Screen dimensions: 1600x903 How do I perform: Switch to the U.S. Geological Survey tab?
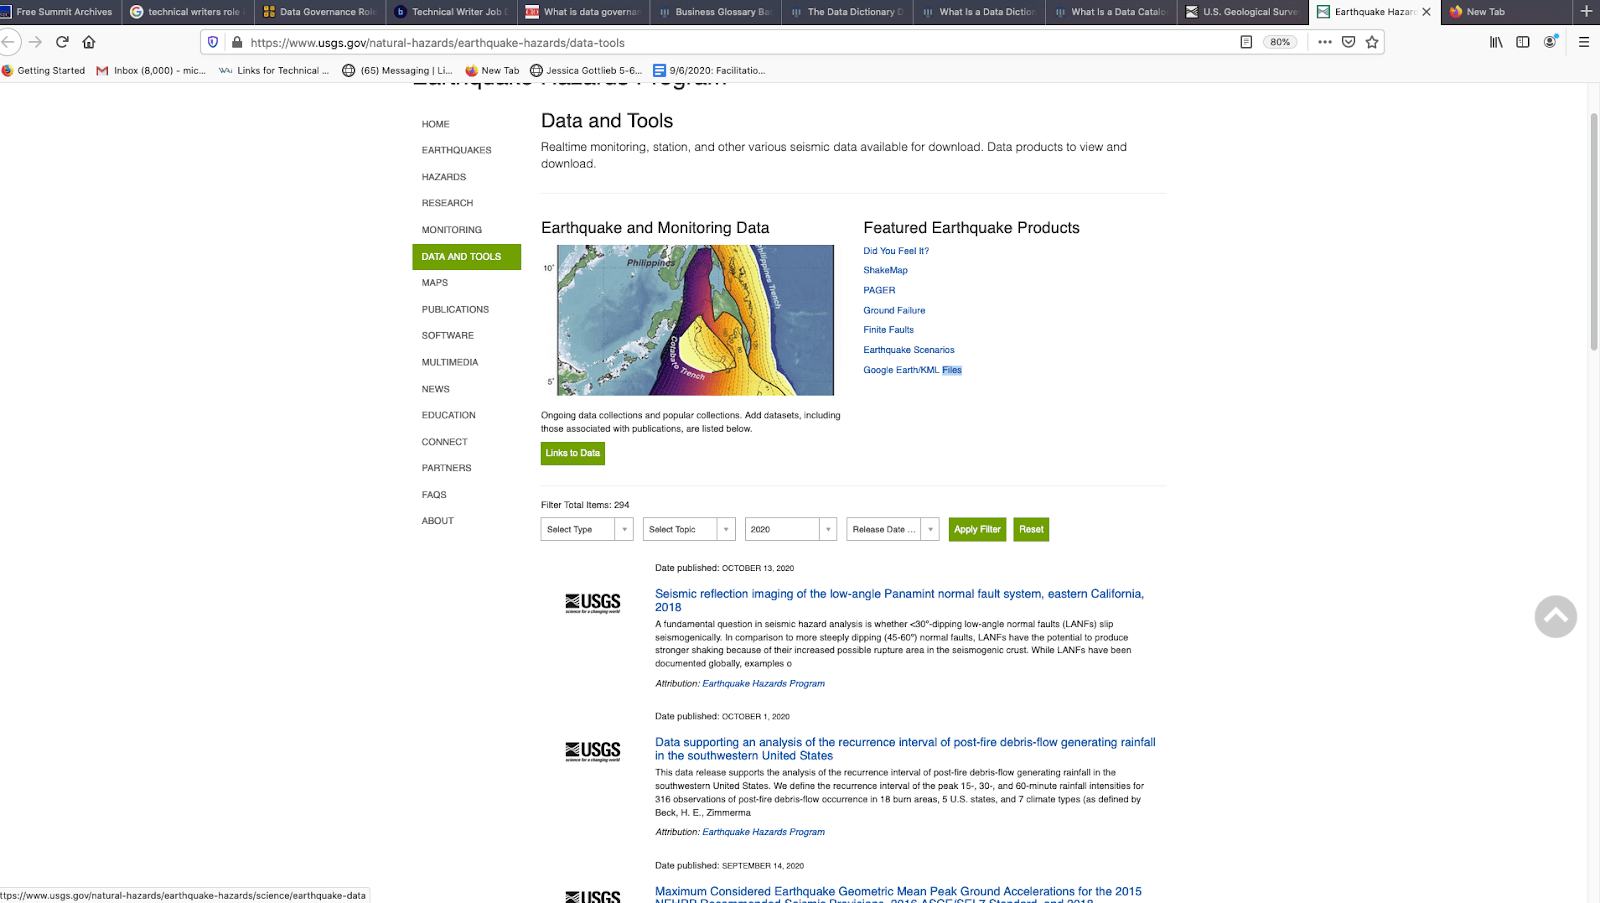(x=1243, y=12)
